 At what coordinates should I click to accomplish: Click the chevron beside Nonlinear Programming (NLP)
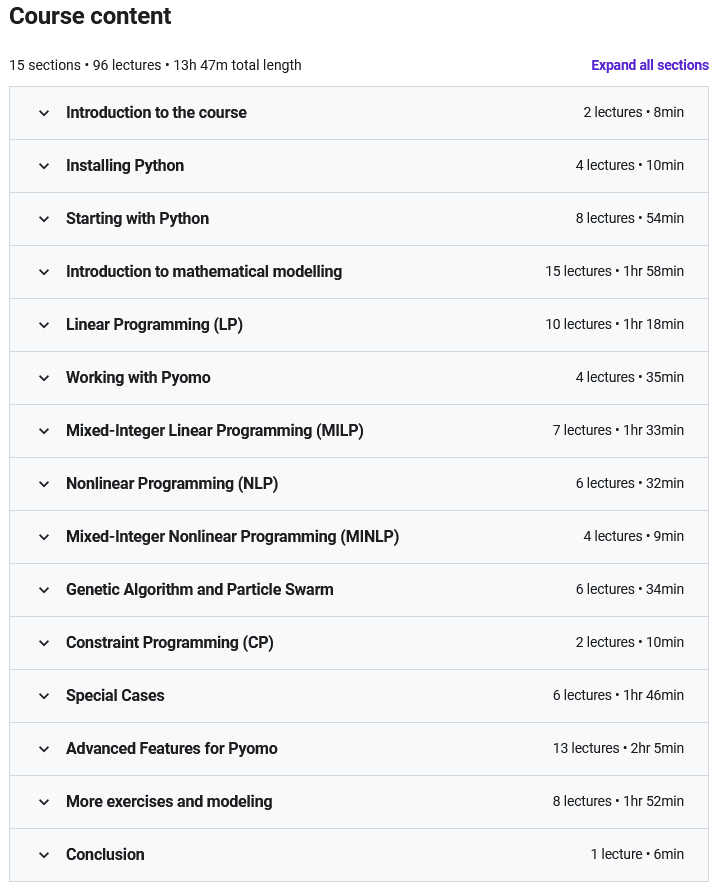(44, 484)
